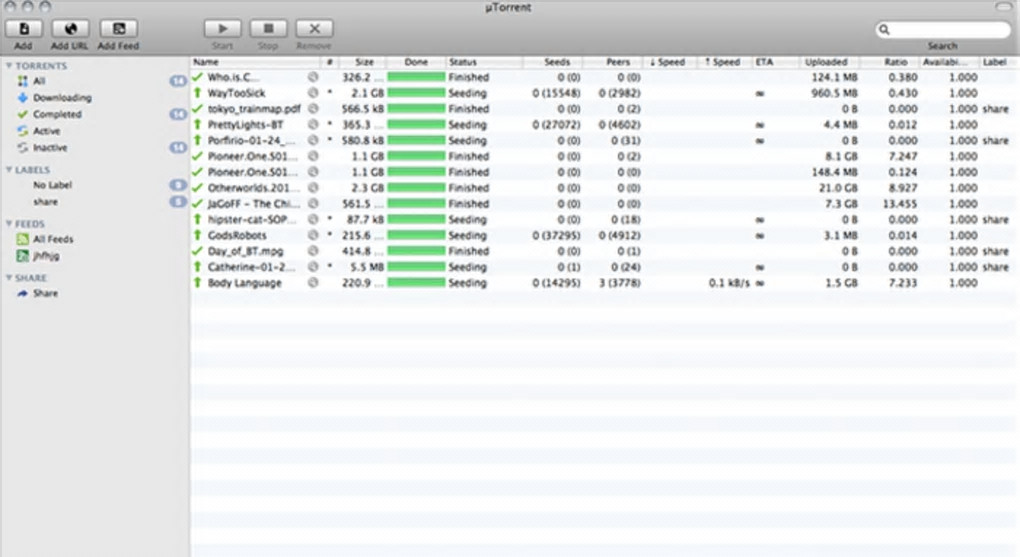Click the Add Feed RSS icon
The image size is (1020, 557).
click(118, 29)
